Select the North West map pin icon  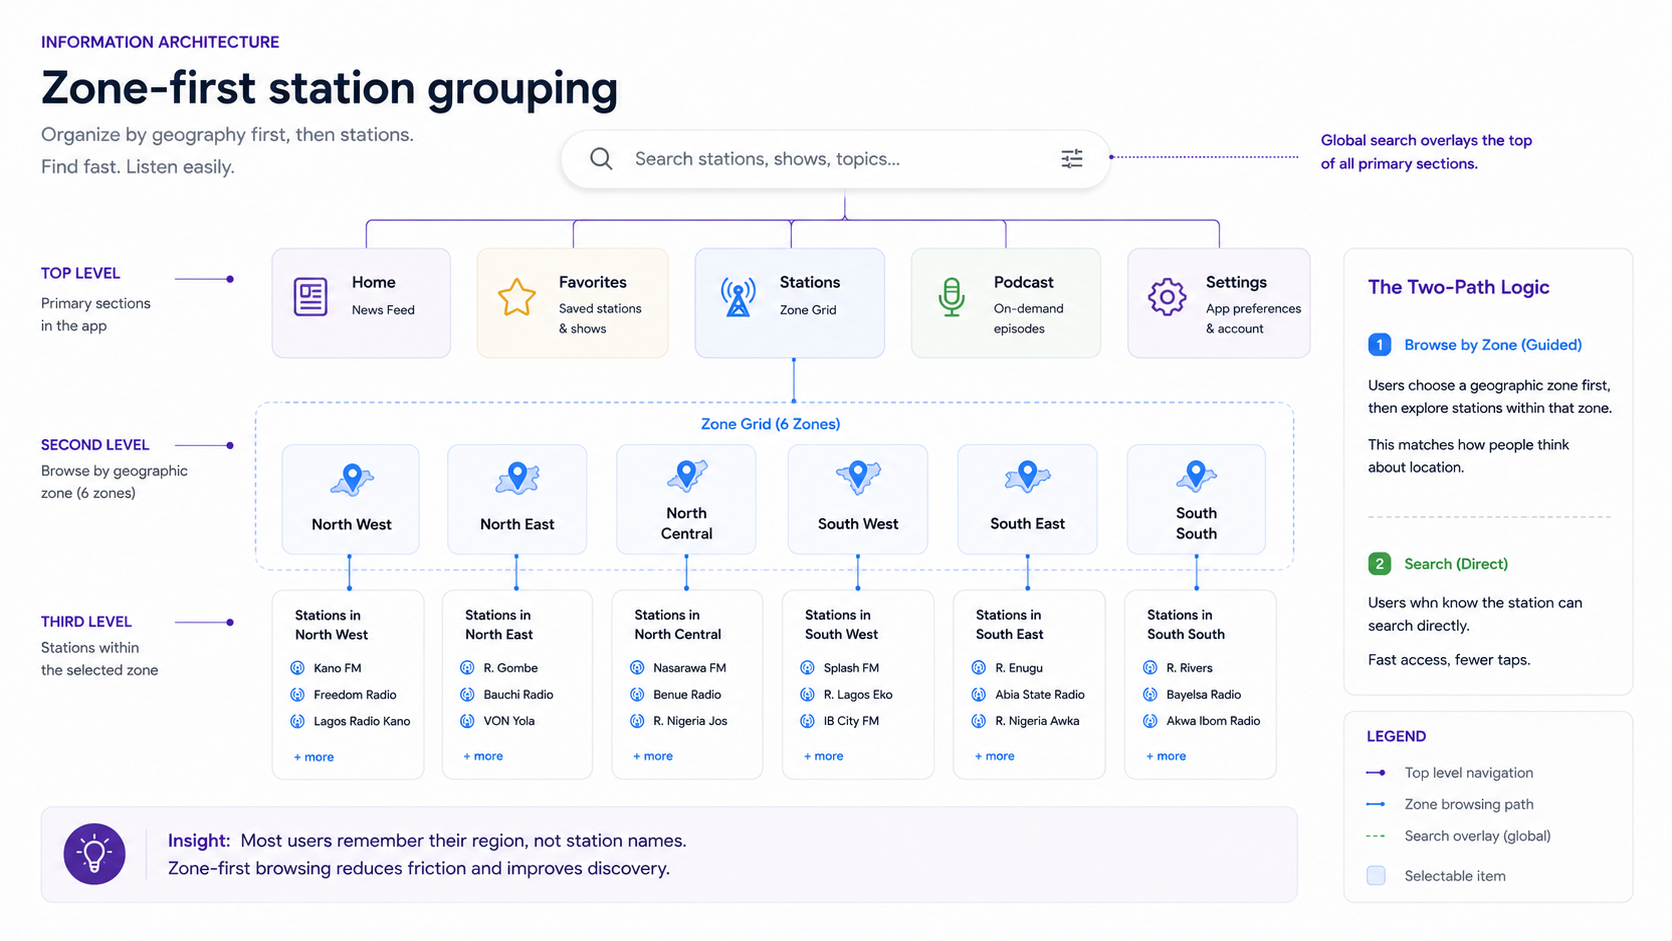[352, 479]
